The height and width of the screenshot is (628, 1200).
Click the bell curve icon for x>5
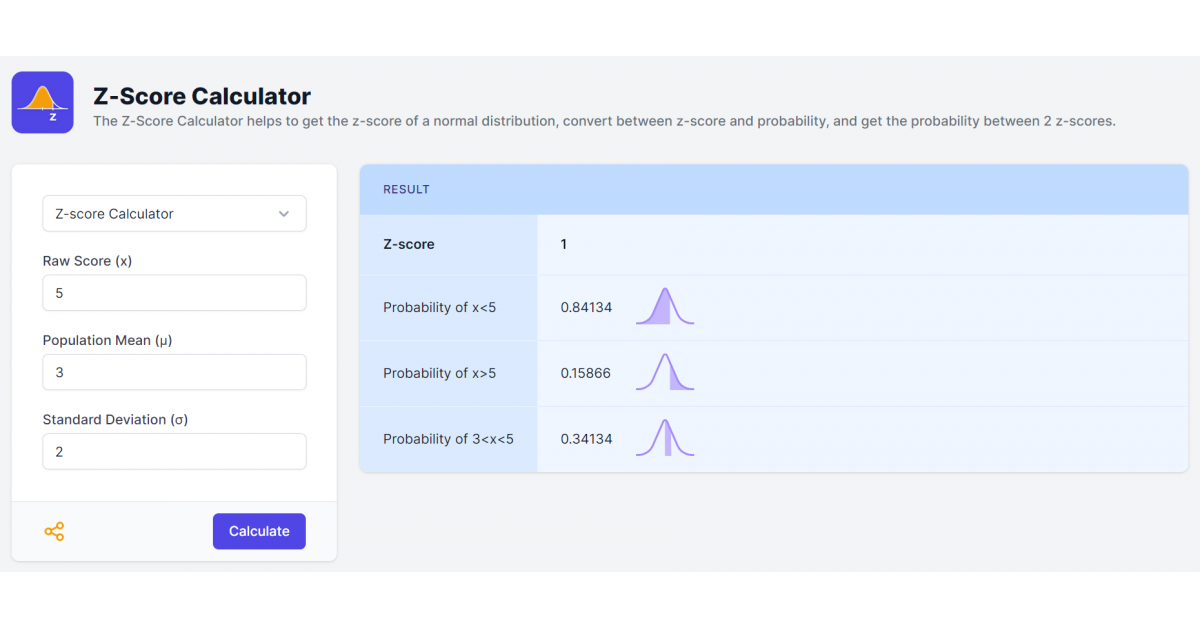coord(665,373)
